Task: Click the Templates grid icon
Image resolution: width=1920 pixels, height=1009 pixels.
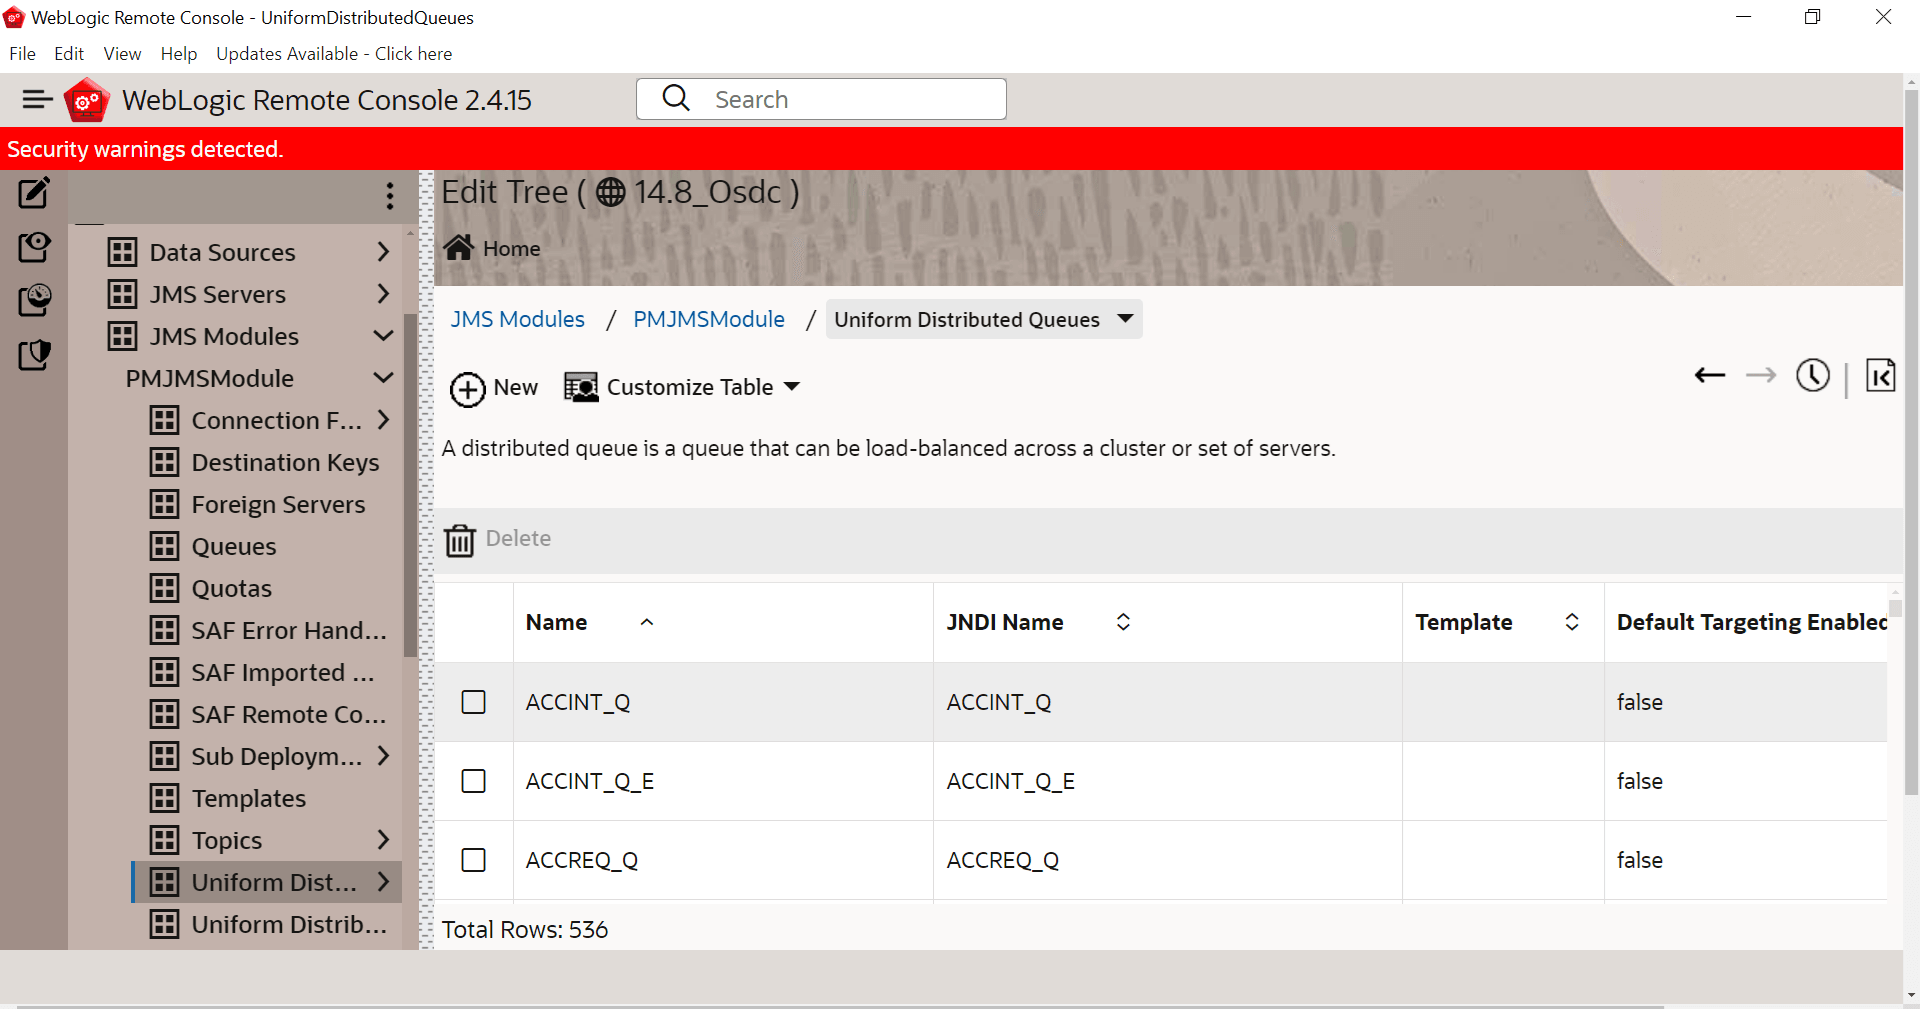Action: [165, 798]
